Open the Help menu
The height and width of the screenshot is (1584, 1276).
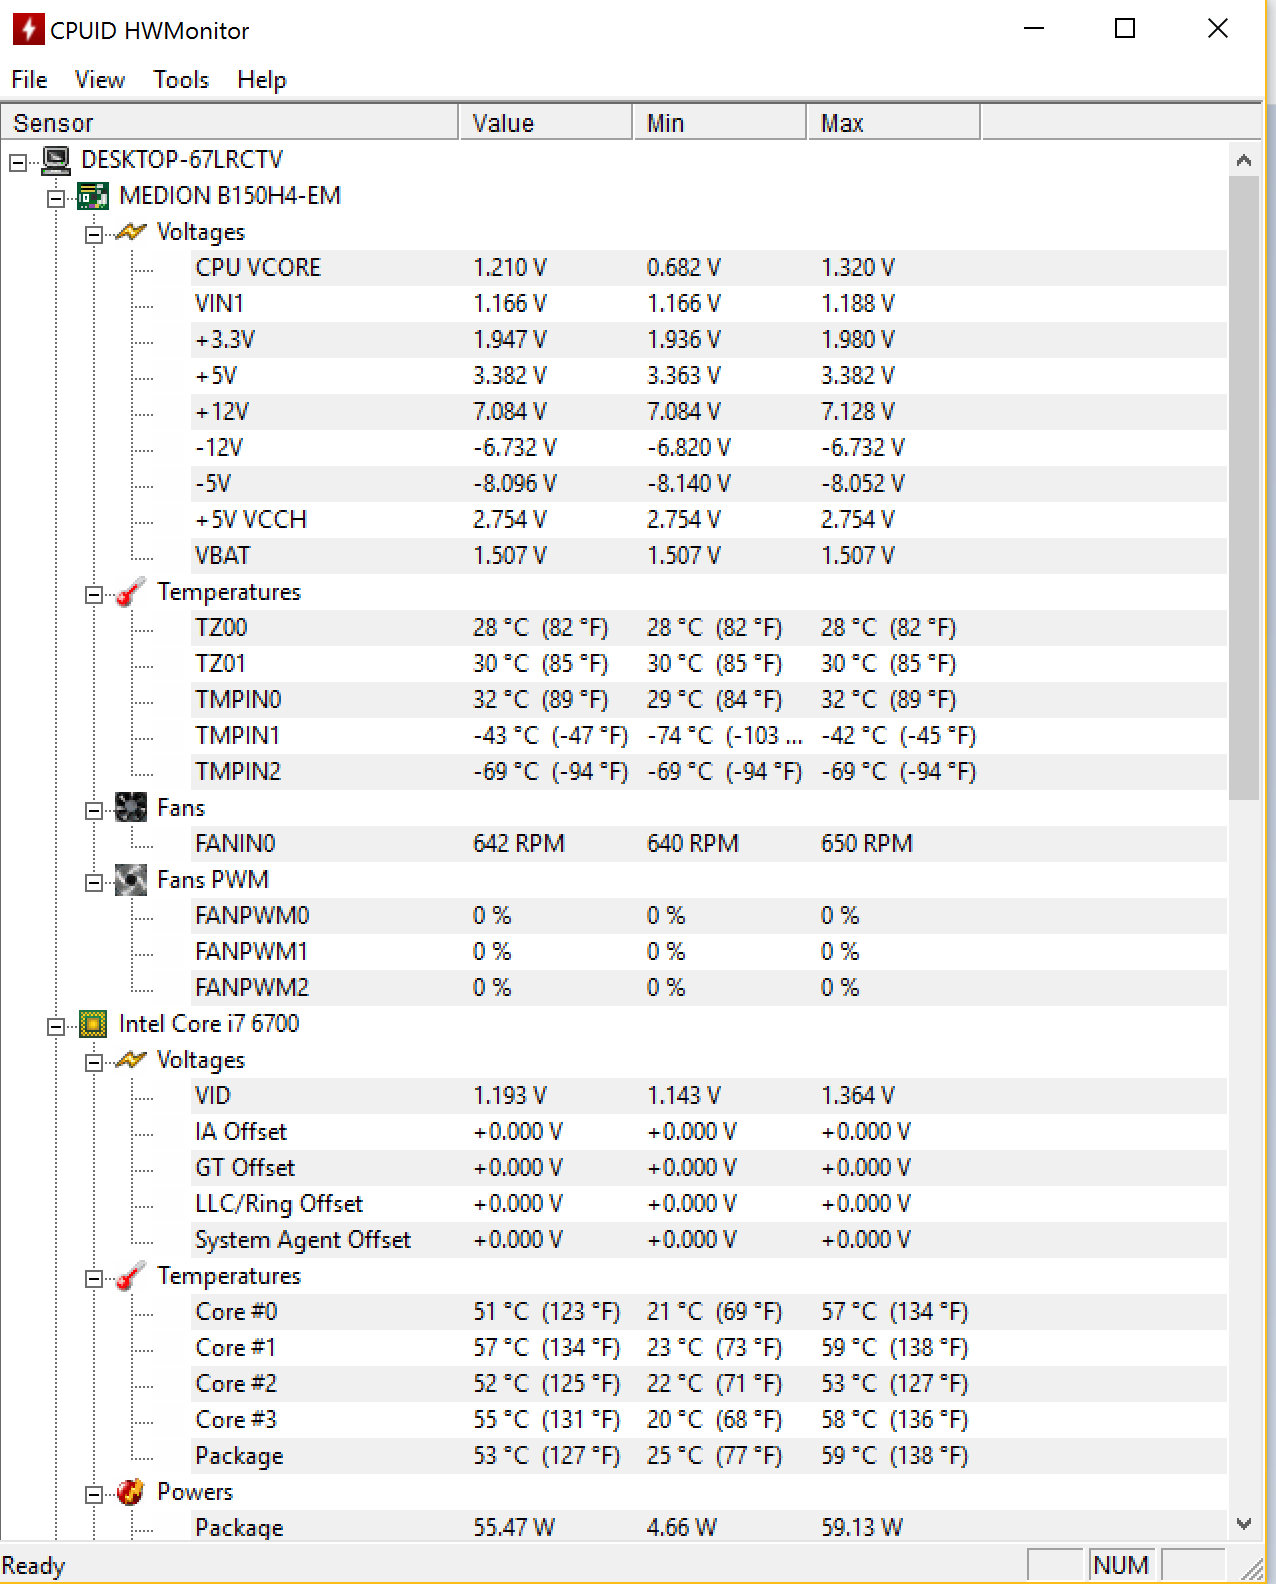pos(262,79)
